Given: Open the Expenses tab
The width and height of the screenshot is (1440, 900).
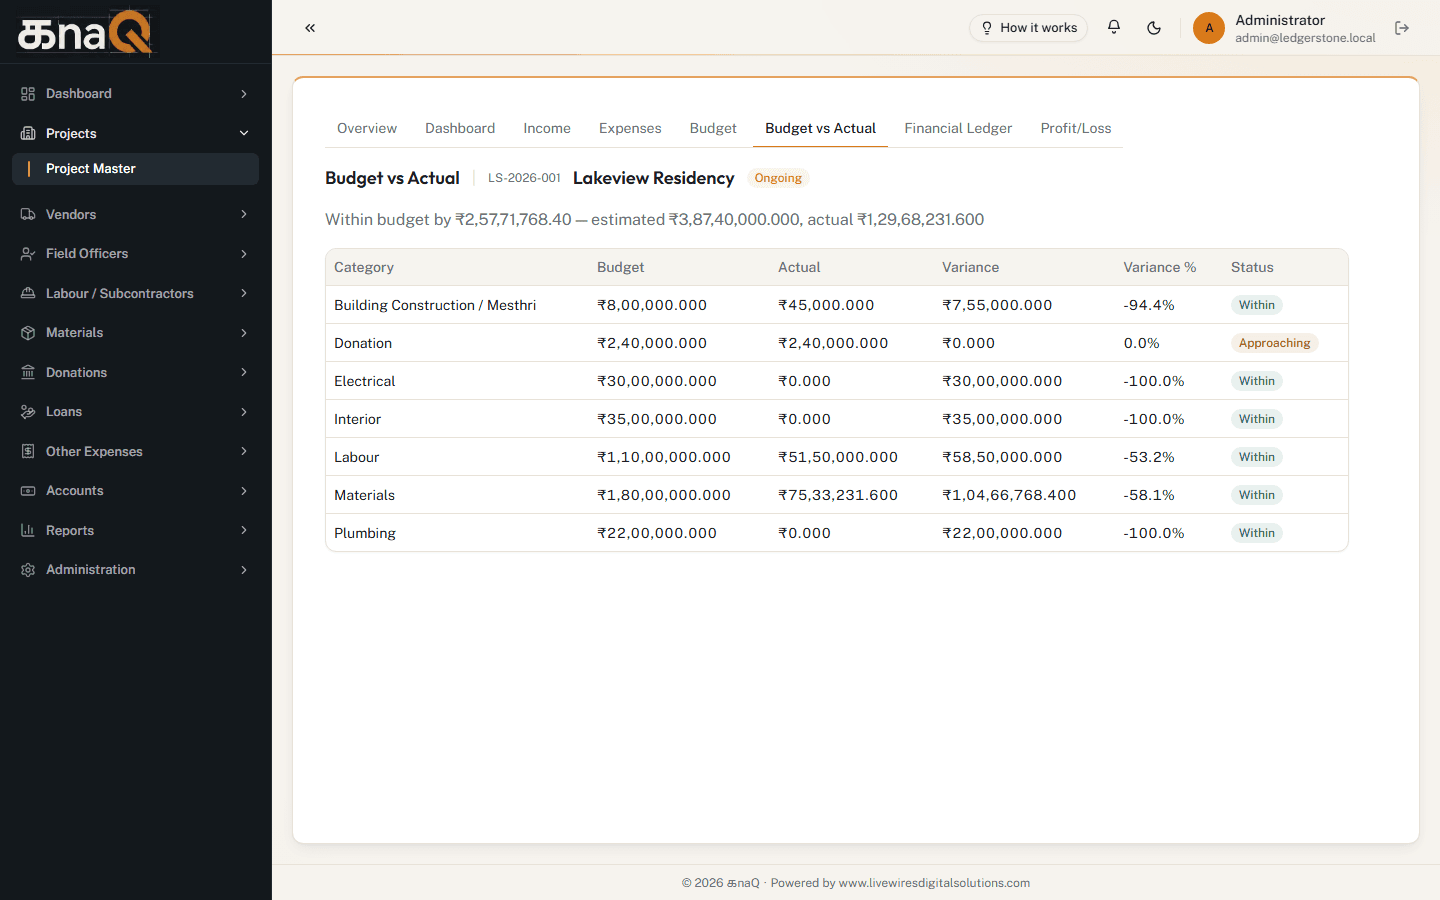Looking at the screenshot, I should [x=630, y=128].
